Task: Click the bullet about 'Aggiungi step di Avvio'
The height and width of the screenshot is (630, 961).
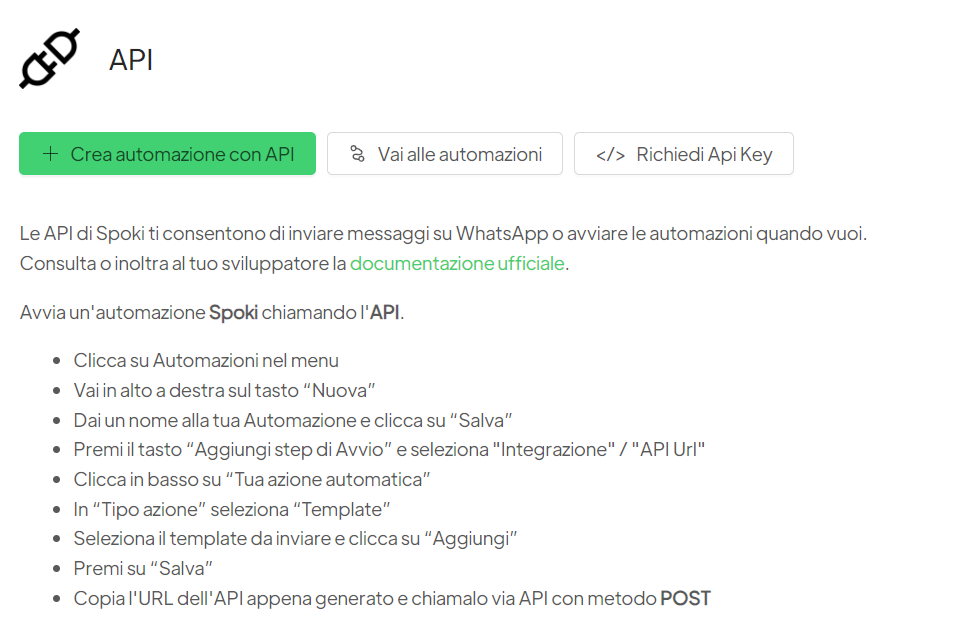Action: pyautogui.click(x=388, y=449)
